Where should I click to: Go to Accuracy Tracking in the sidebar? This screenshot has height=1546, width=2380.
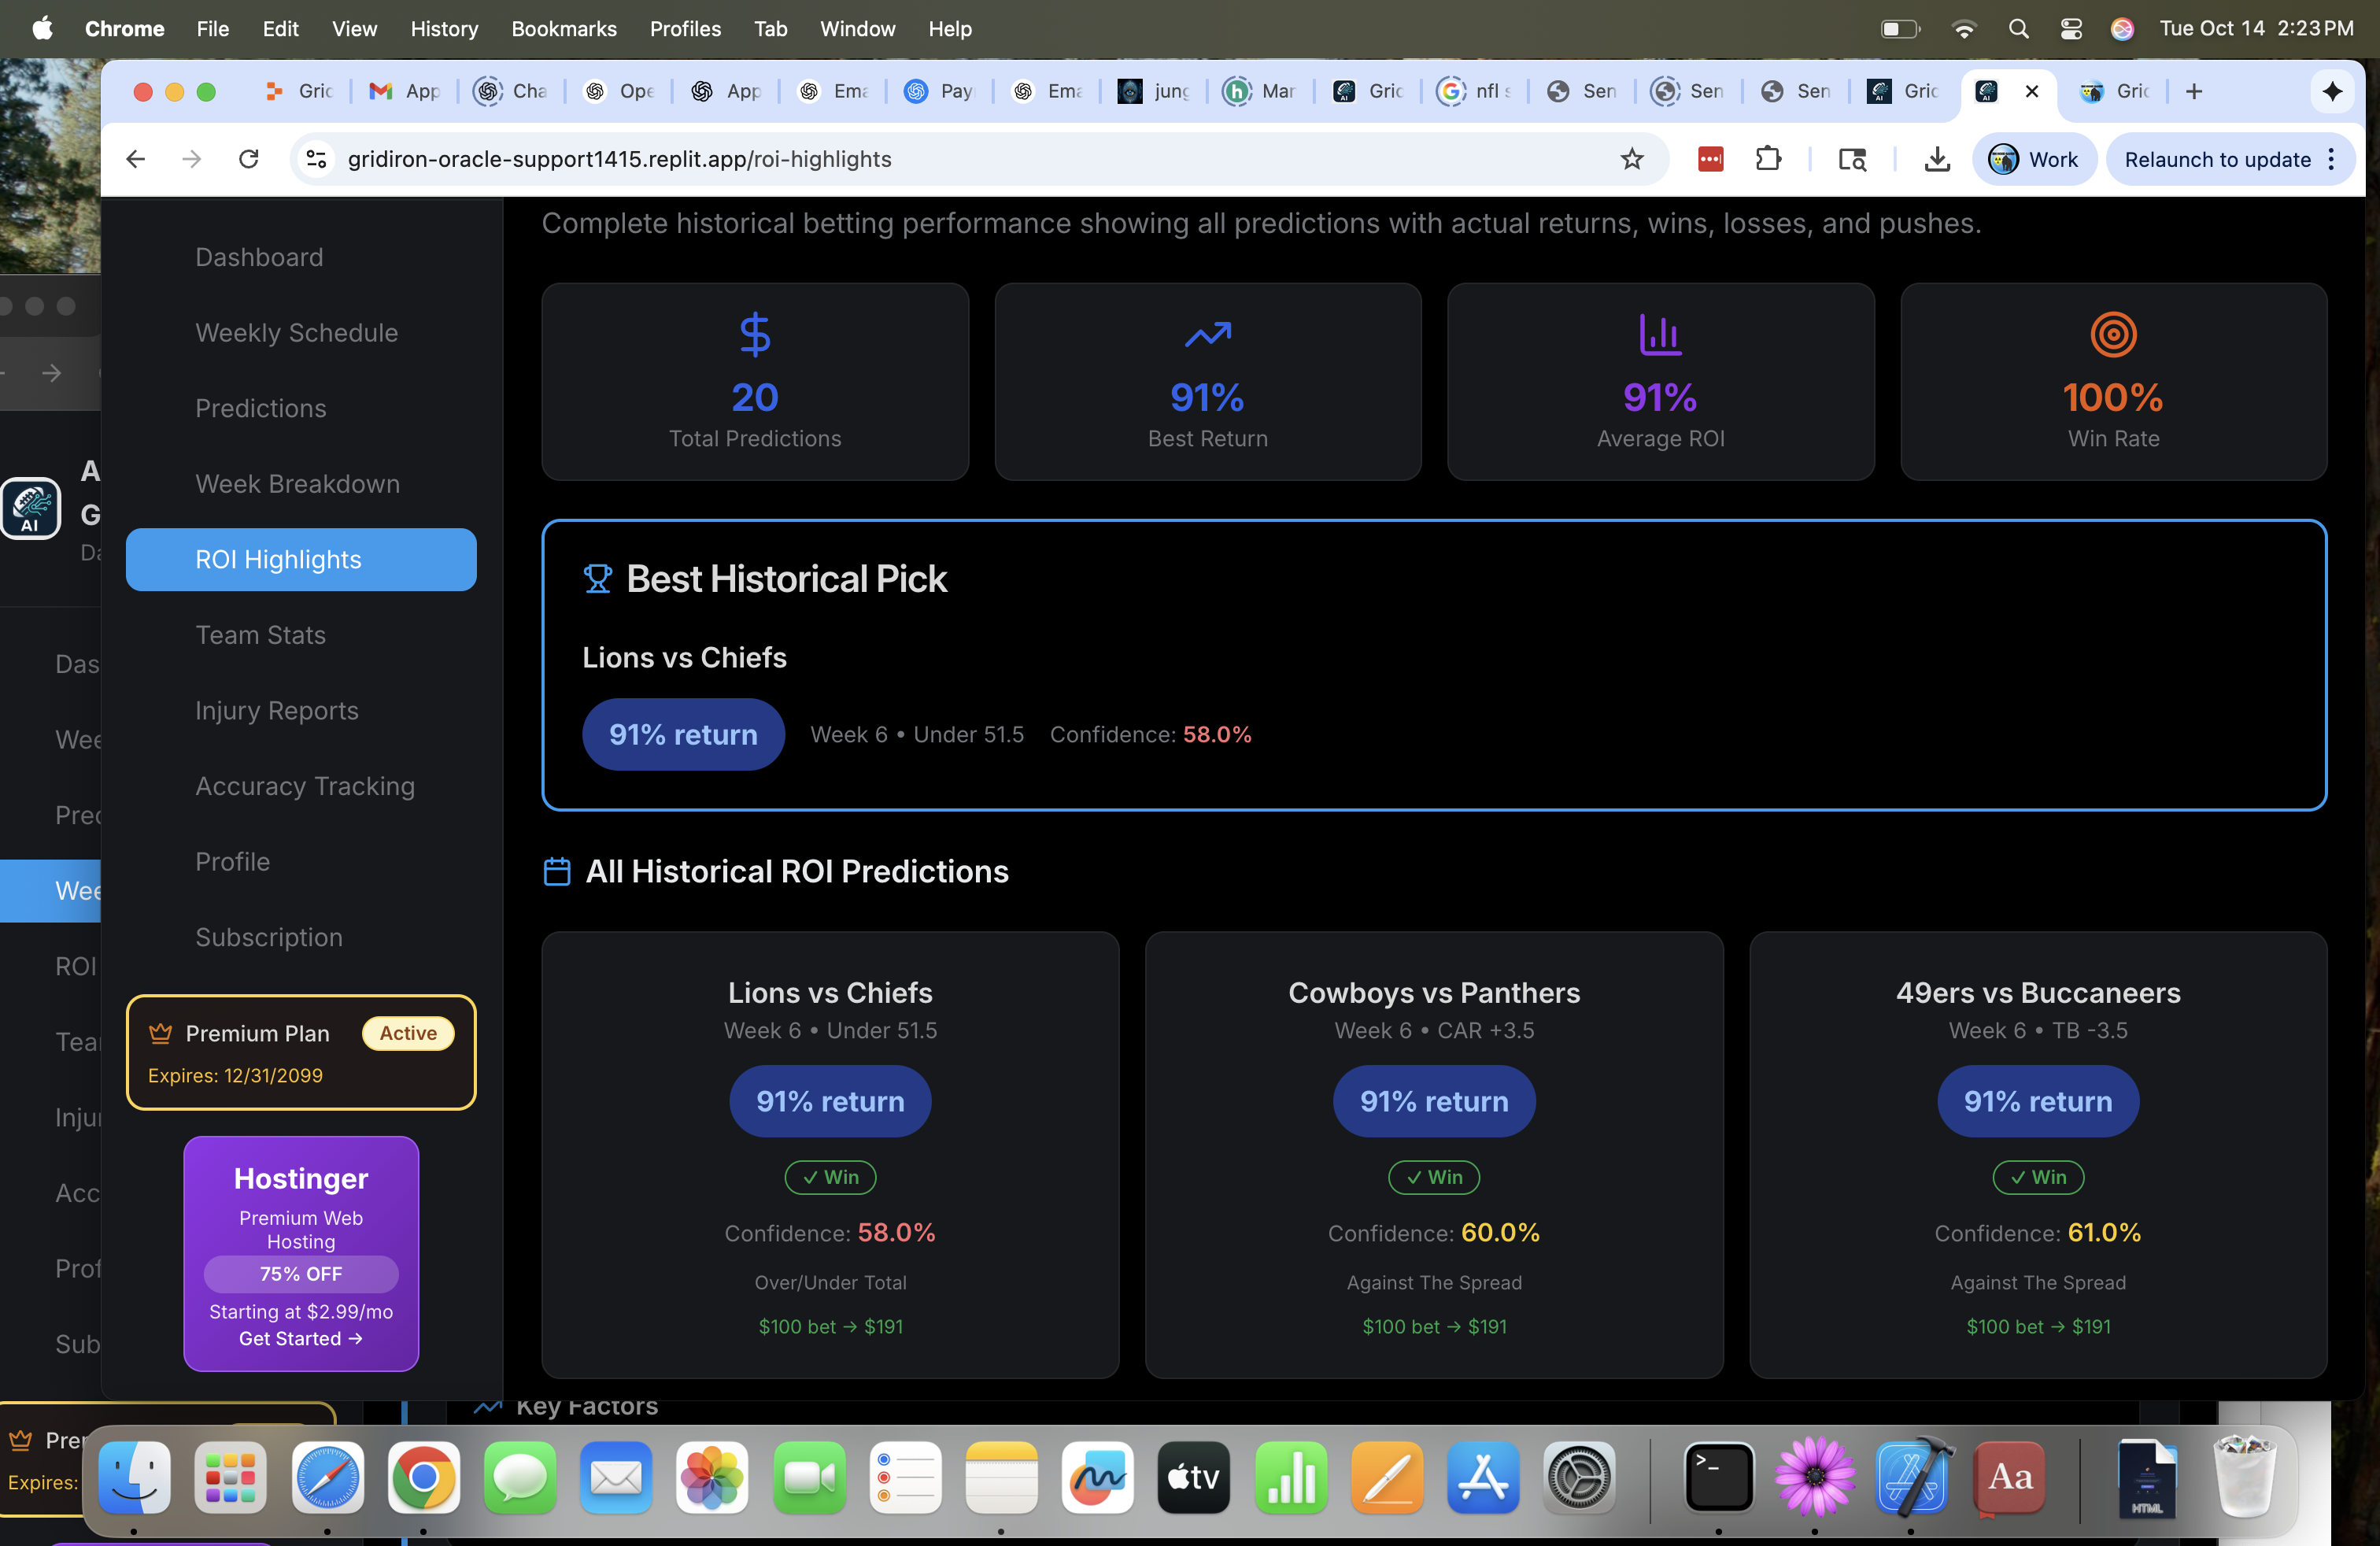pos(305,786)
